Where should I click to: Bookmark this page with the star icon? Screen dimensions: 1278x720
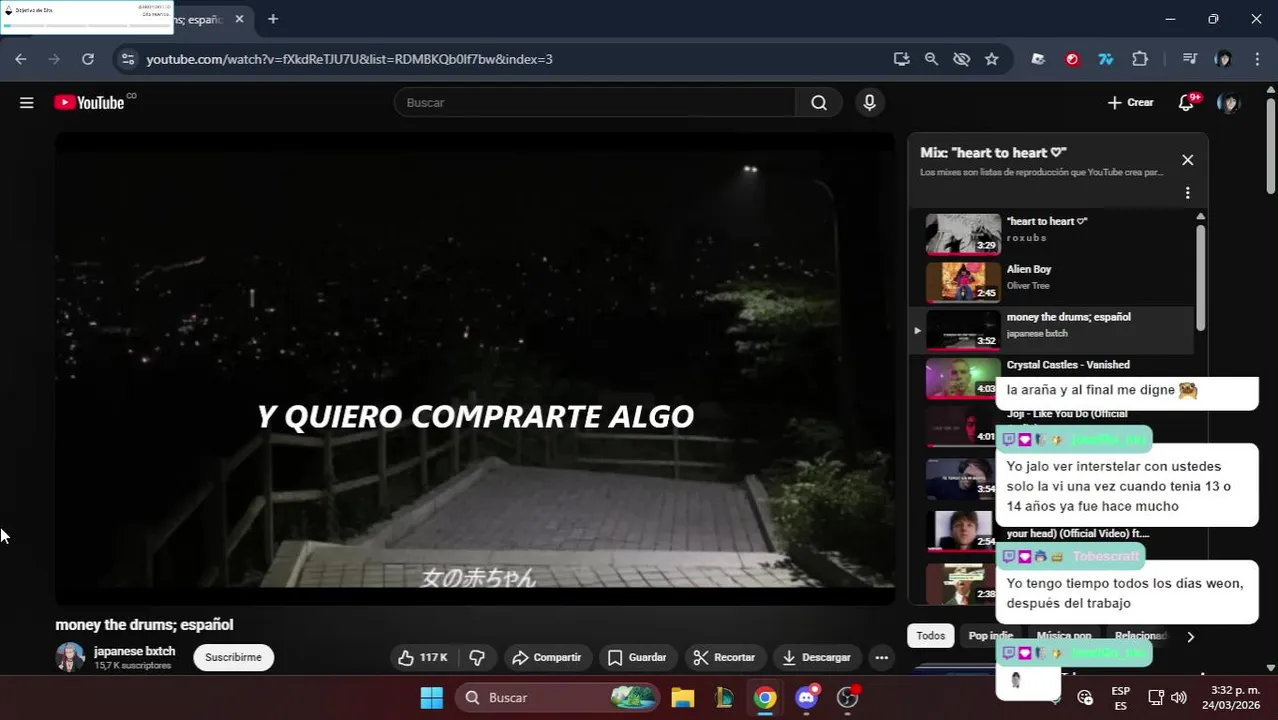coord(991,59)
